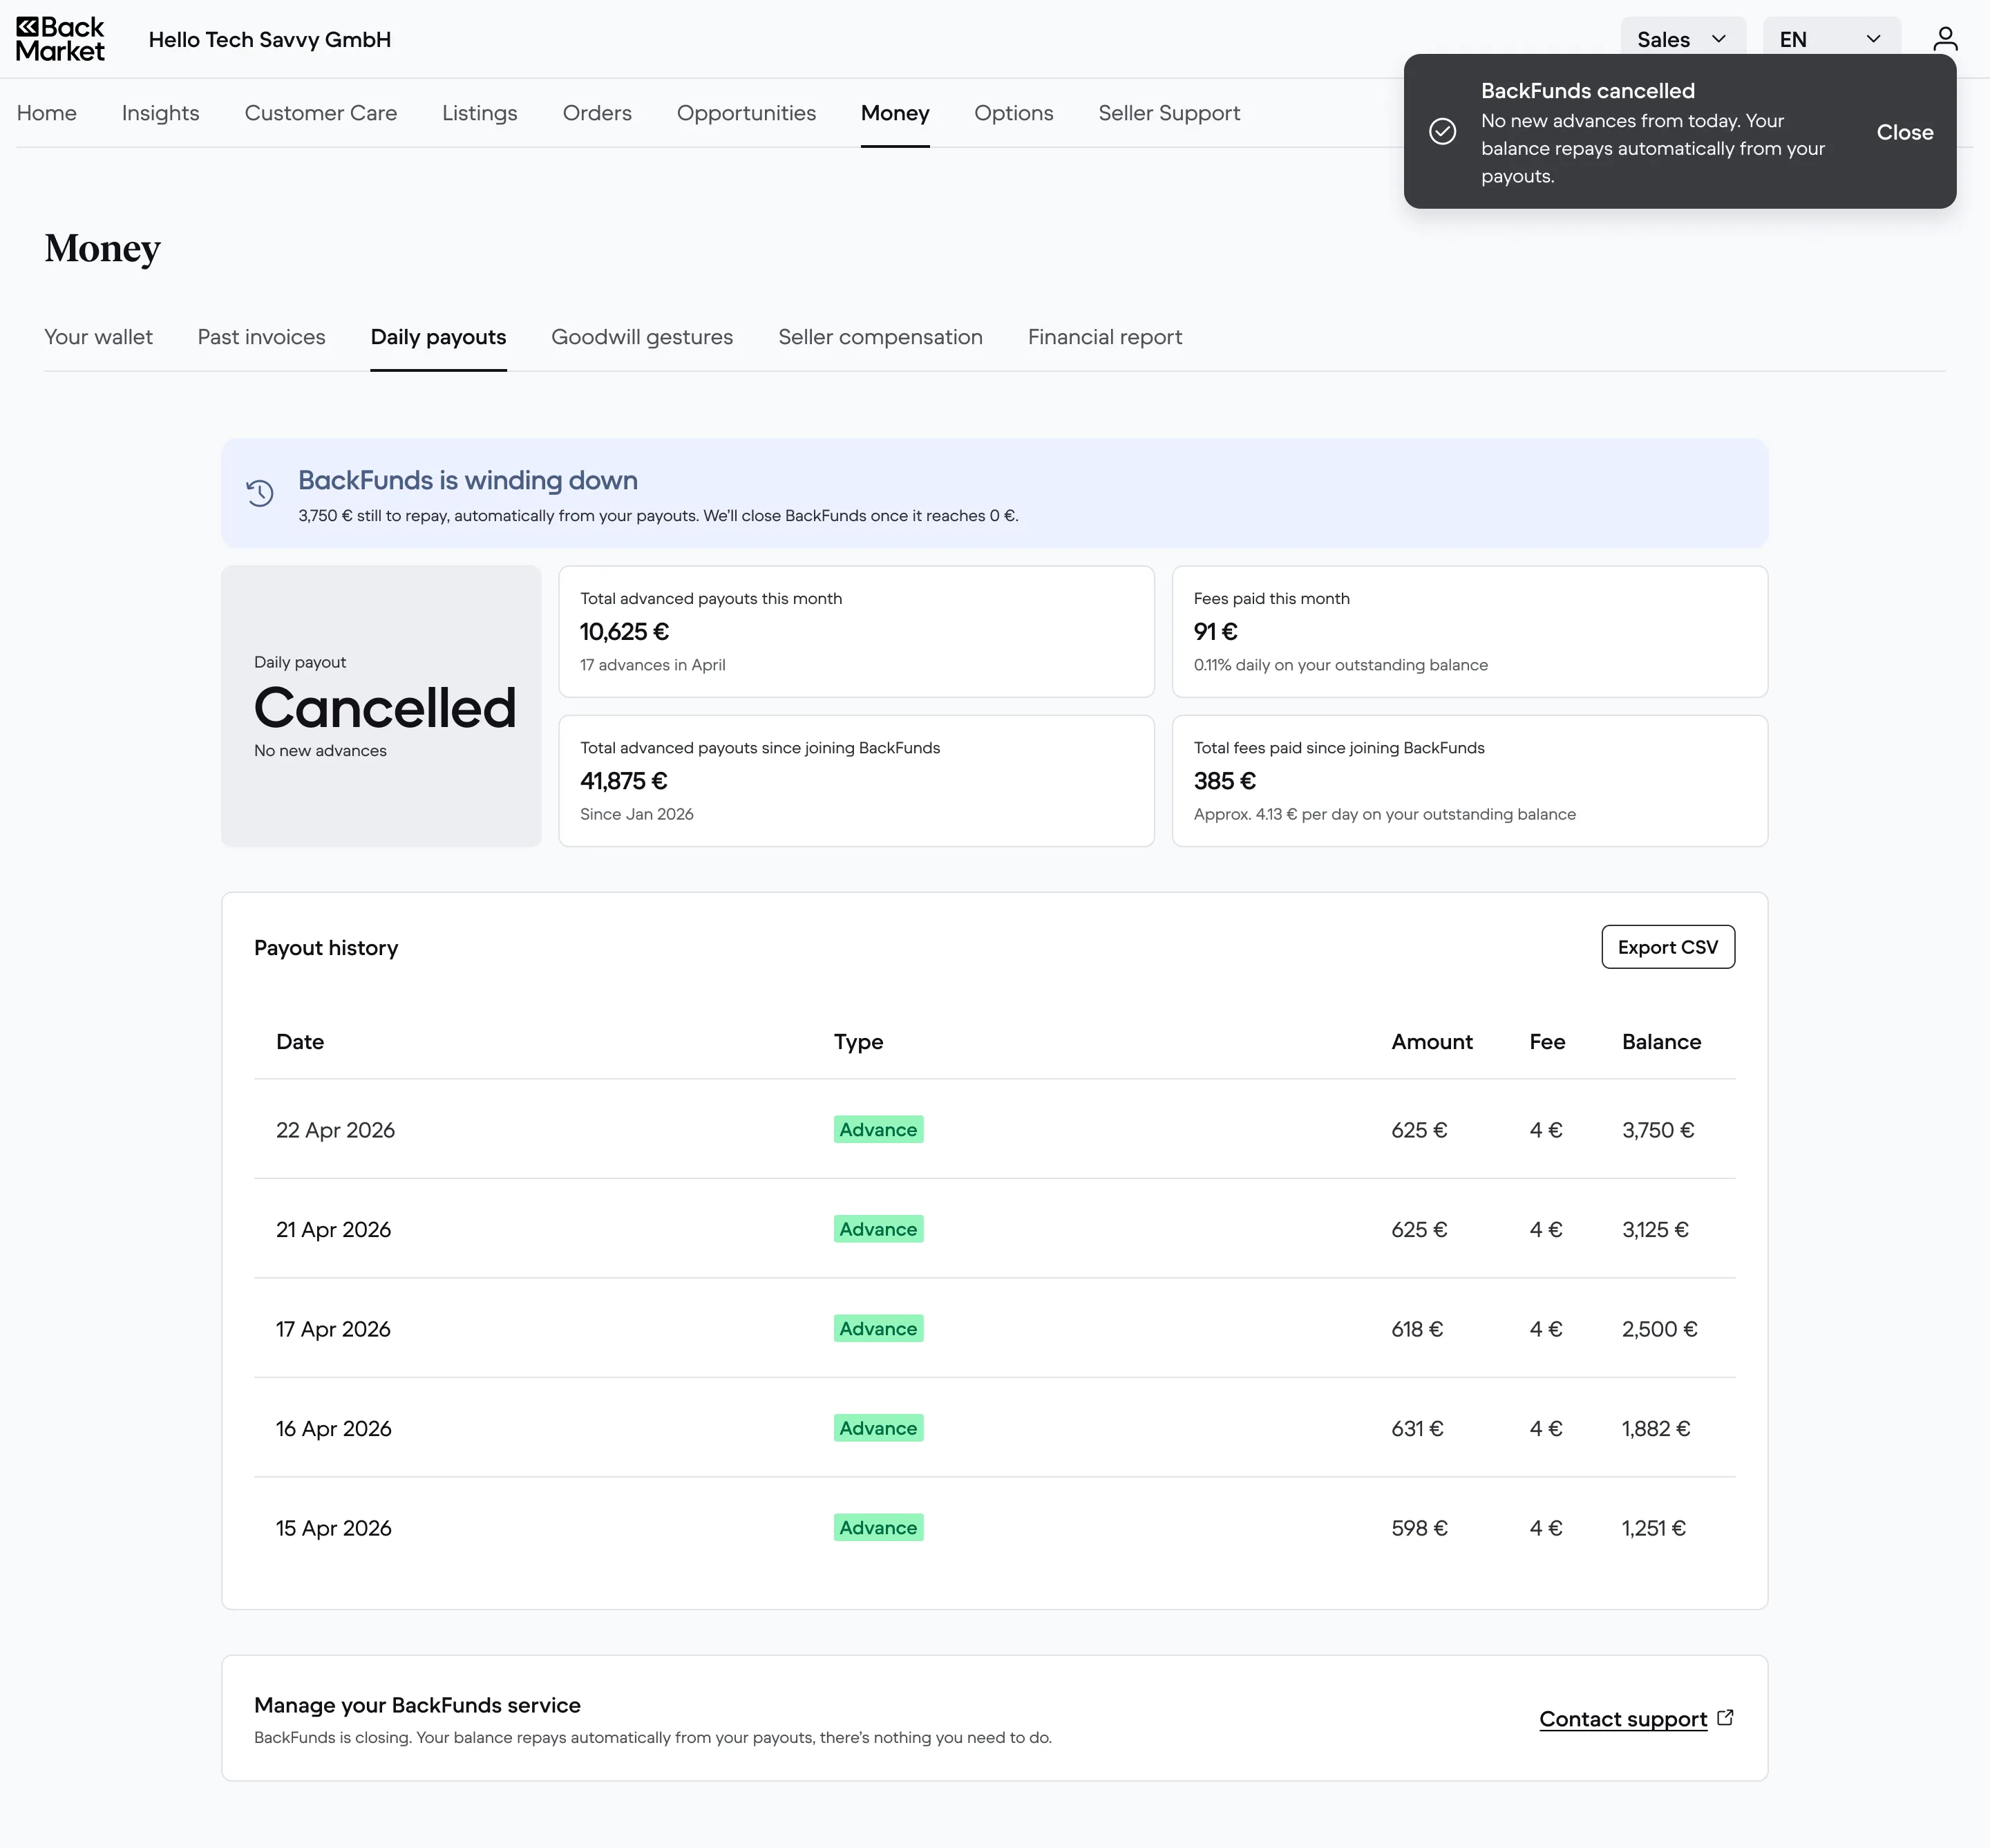
Task: Open Customer Care in the navigation
Action: 321,113
